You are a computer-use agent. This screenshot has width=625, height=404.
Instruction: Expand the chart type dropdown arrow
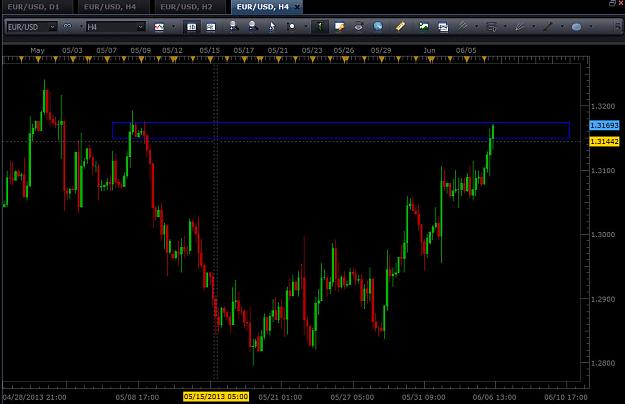tap(173, 27)
